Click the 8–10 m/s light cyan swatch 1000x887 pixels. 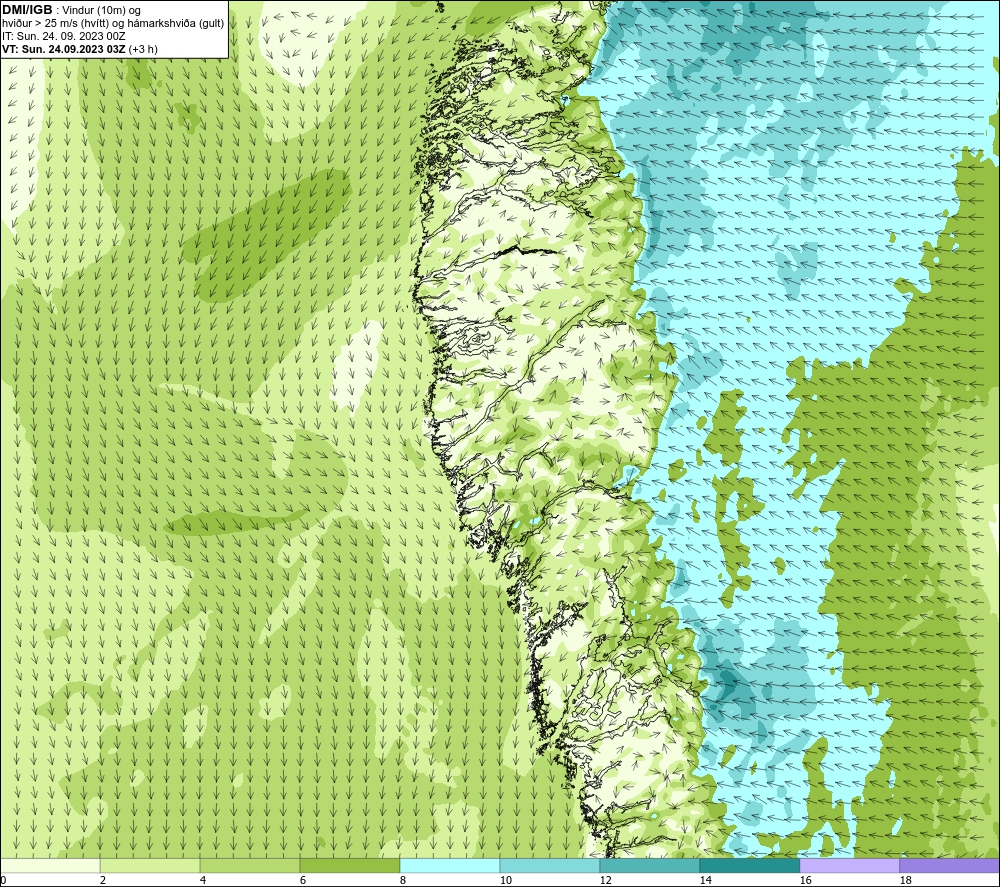tap(450, 865)
